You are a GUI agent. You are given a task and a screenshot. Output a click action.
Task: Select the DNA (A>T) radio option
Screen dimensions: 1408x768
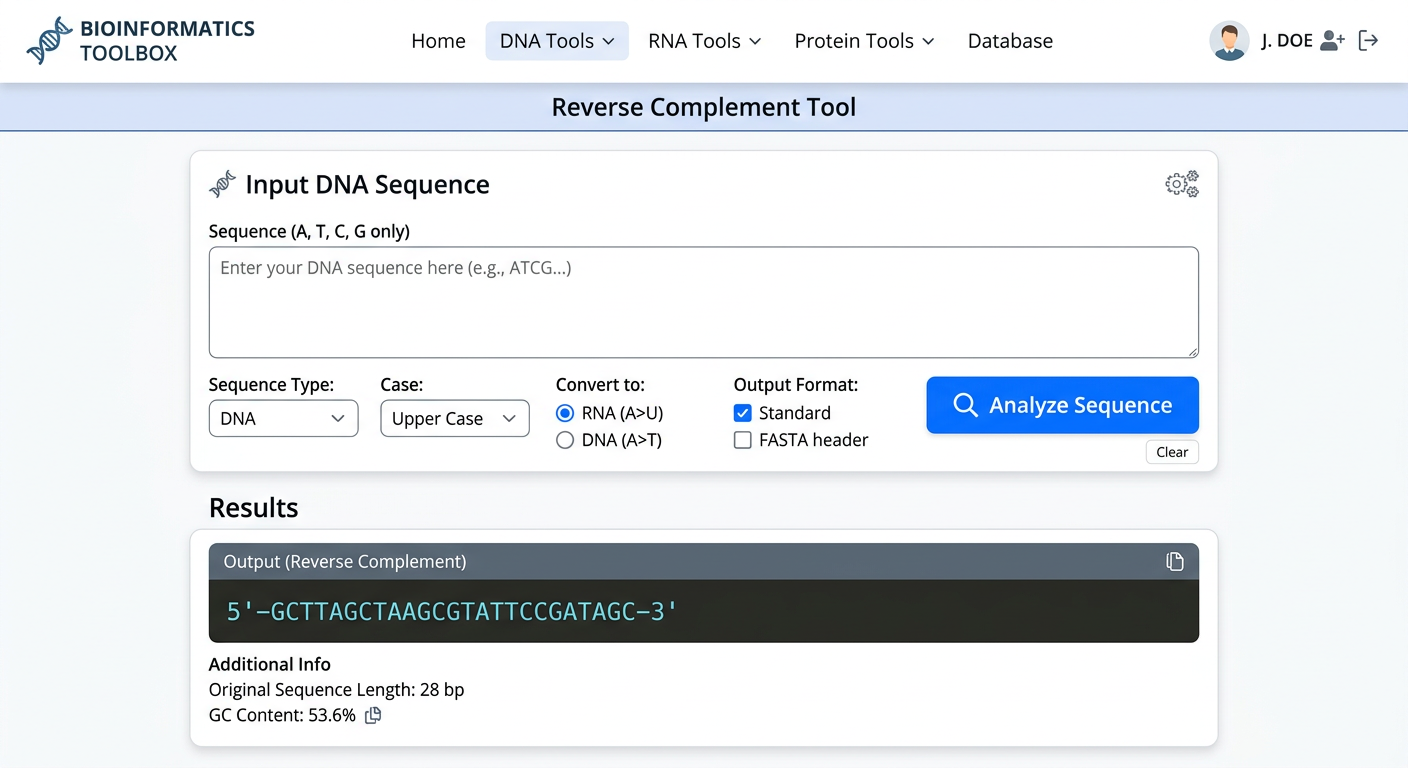pyautogui.click(x=565, y=440)
